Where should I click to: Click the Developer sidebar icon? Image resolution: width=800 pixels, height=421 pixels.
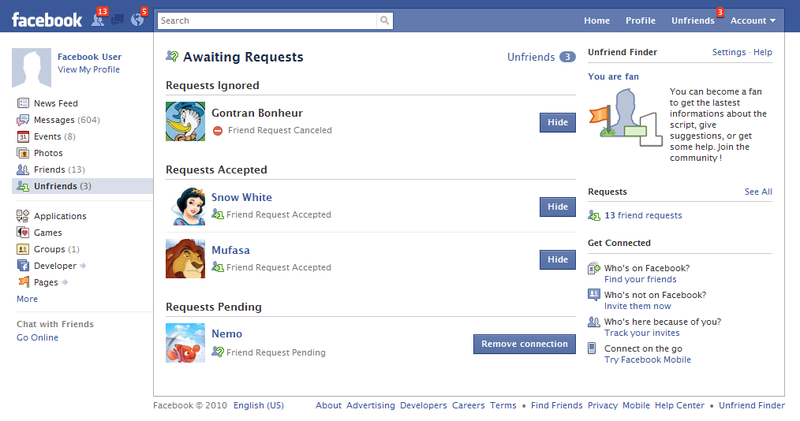coord(23,266)
